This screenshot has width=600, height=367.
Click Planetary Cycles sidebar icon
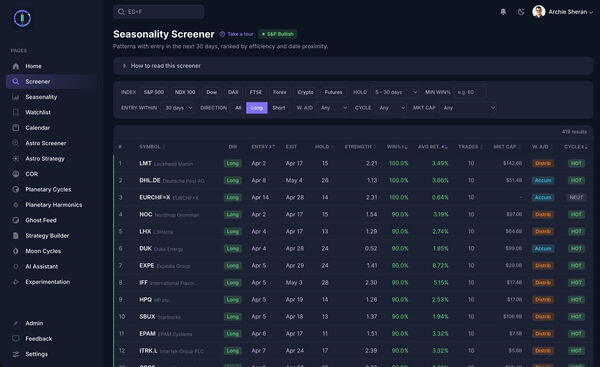[16, 189]
